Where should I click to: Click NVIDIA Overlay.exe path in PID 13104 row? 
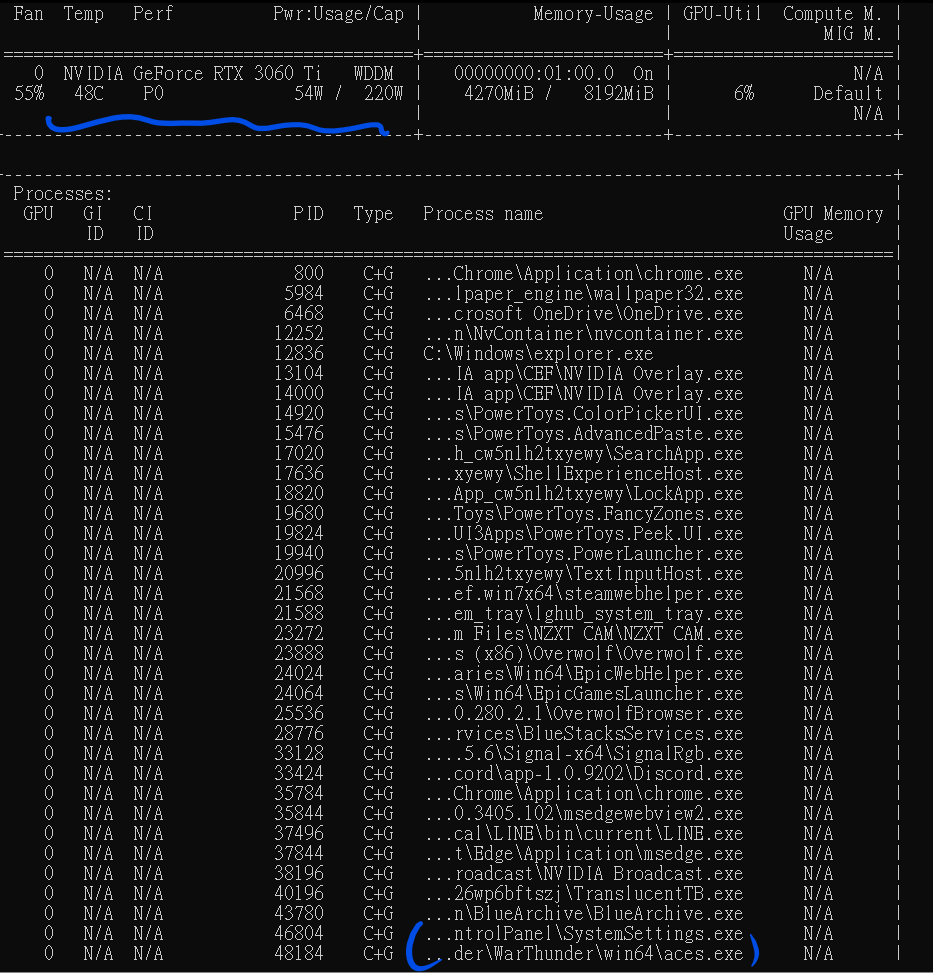tap(584, 373)
